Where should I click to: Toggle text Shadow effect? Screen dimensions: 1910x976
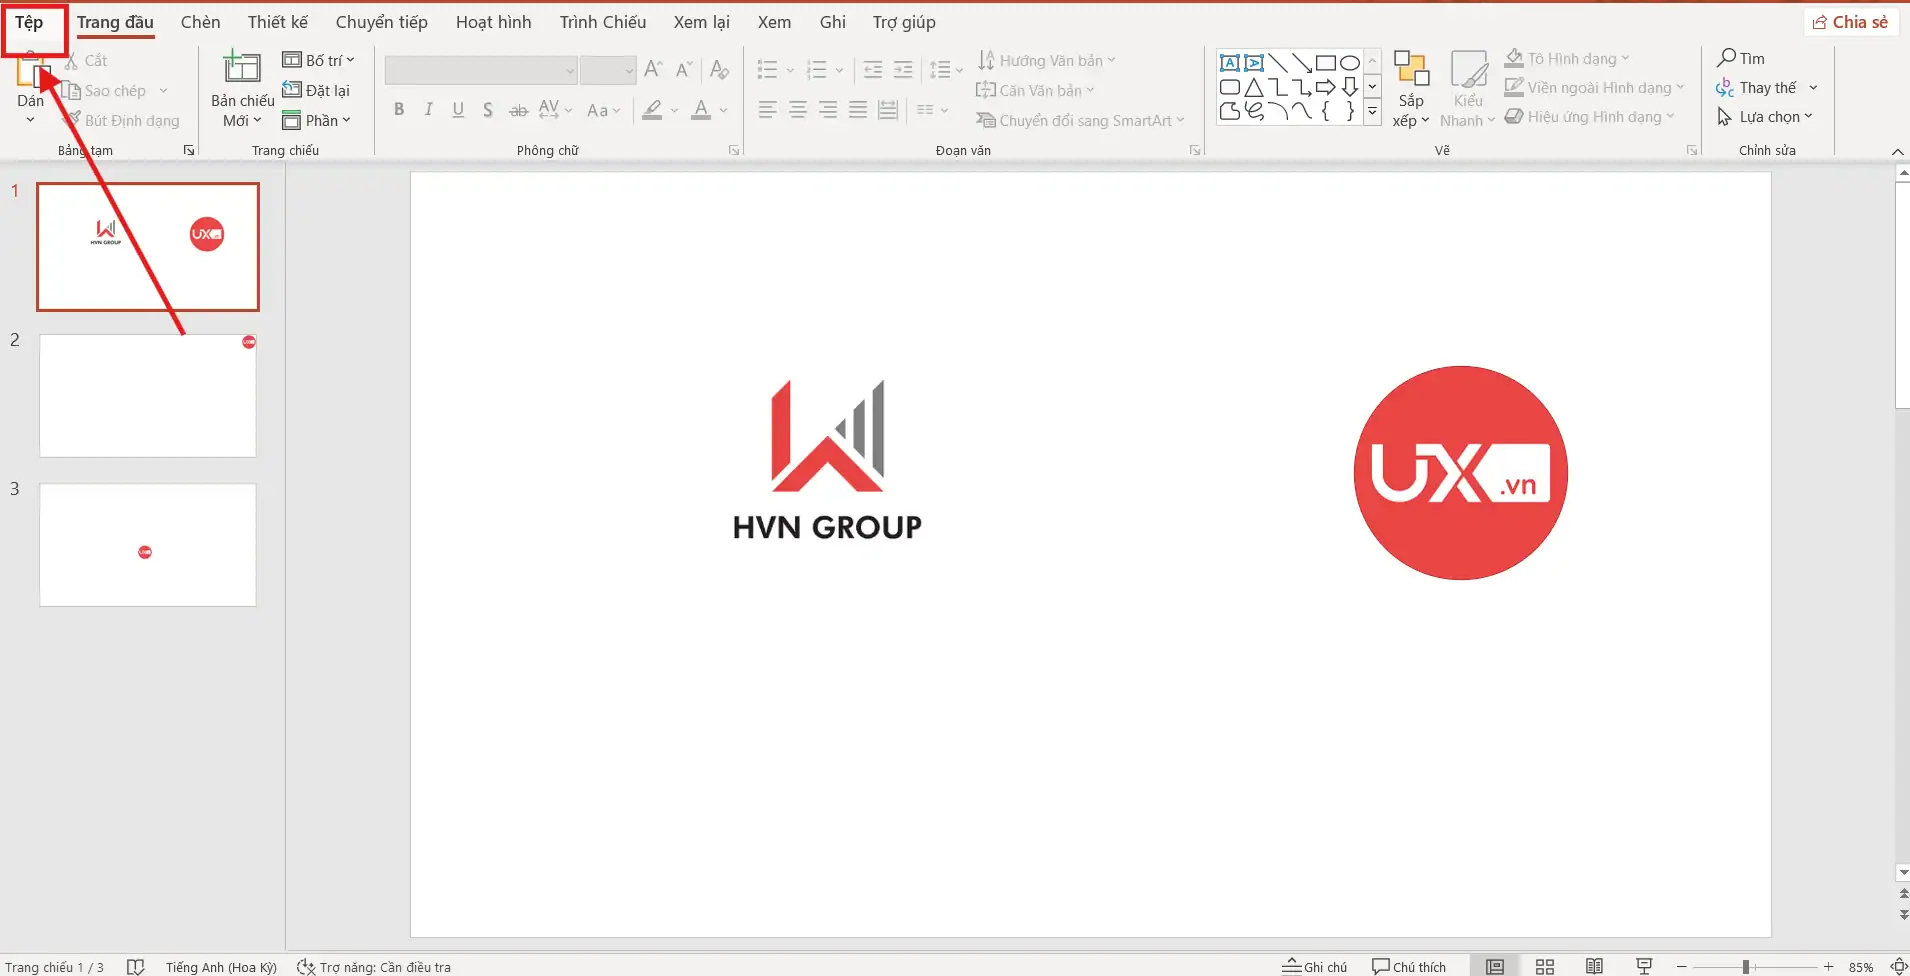pos(487,110)
